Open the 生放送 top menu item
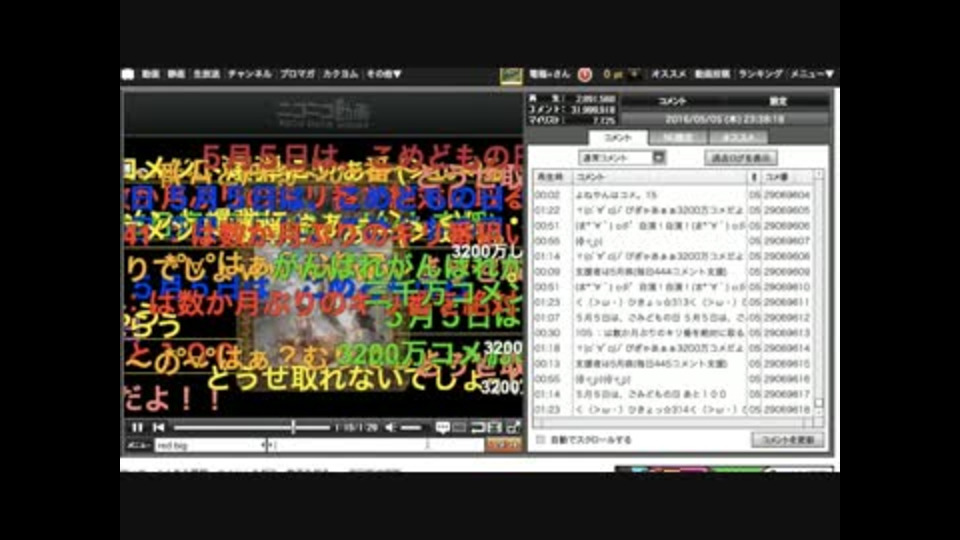 pos(206,74)
